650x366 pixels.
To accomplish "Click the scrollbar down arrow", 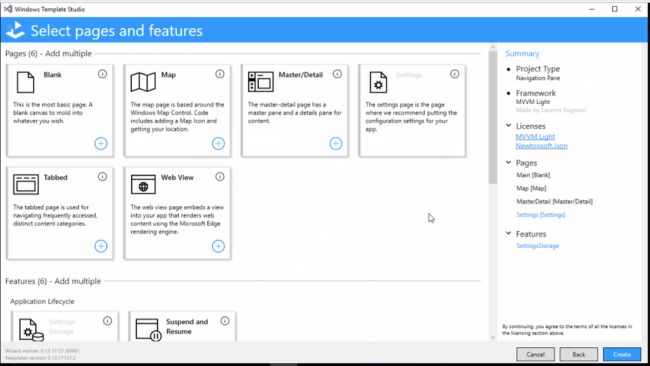I will (x=492, y=337).
